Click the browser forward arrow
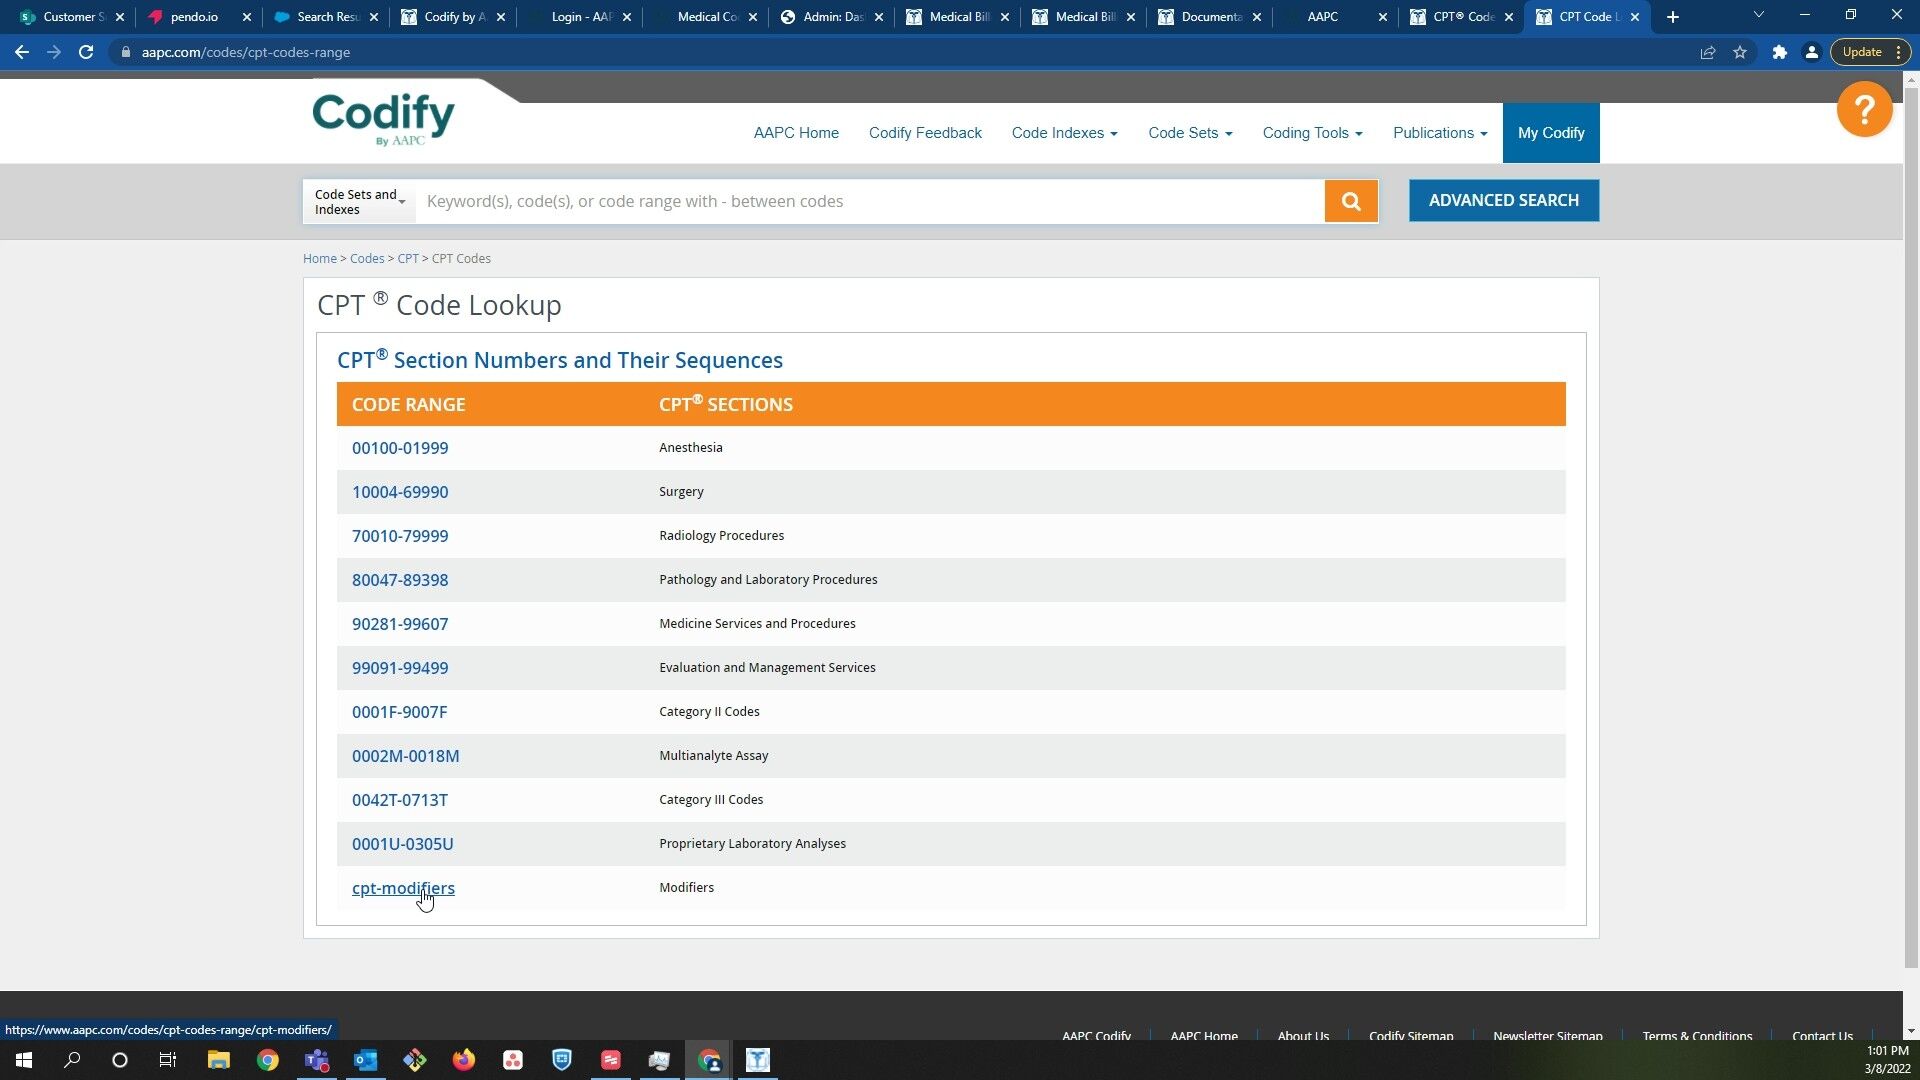 point(54,52)
